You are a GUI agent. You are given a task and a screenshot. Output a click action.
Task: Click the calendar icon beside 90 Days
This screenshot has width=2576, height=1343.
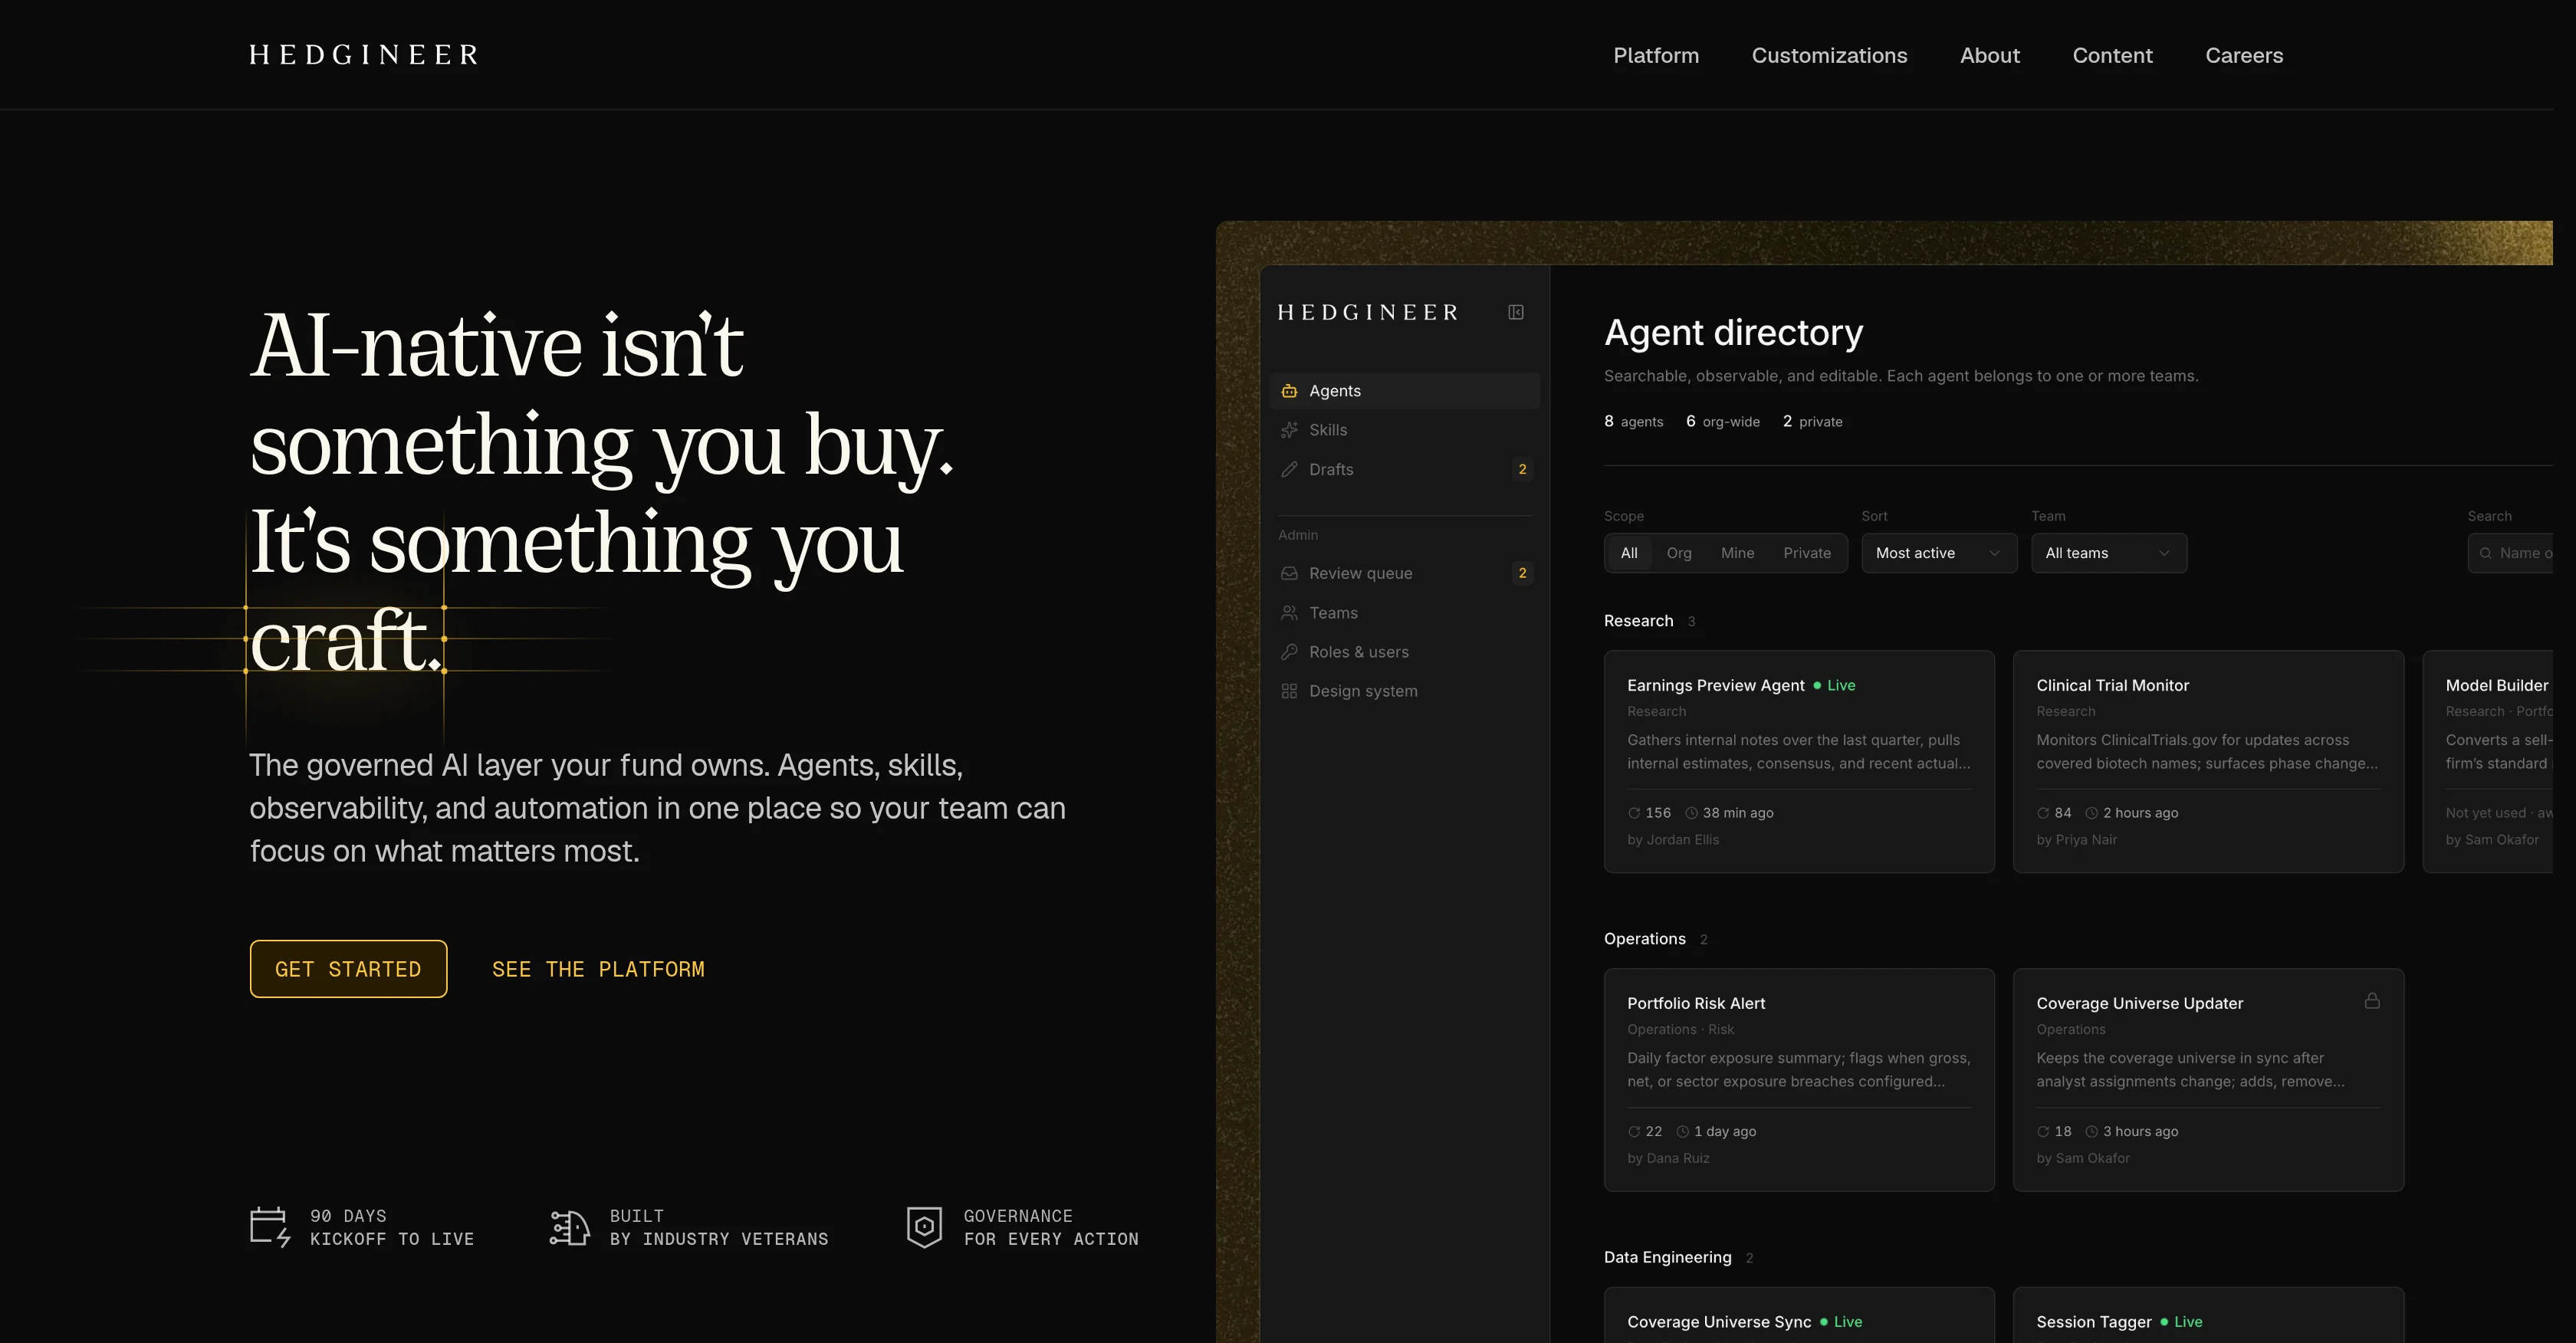270,1227
